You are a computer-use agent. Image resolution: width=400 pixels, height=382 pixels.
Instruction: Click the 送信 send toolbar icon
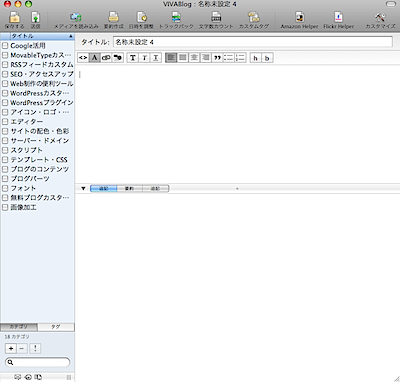point(35,20)
